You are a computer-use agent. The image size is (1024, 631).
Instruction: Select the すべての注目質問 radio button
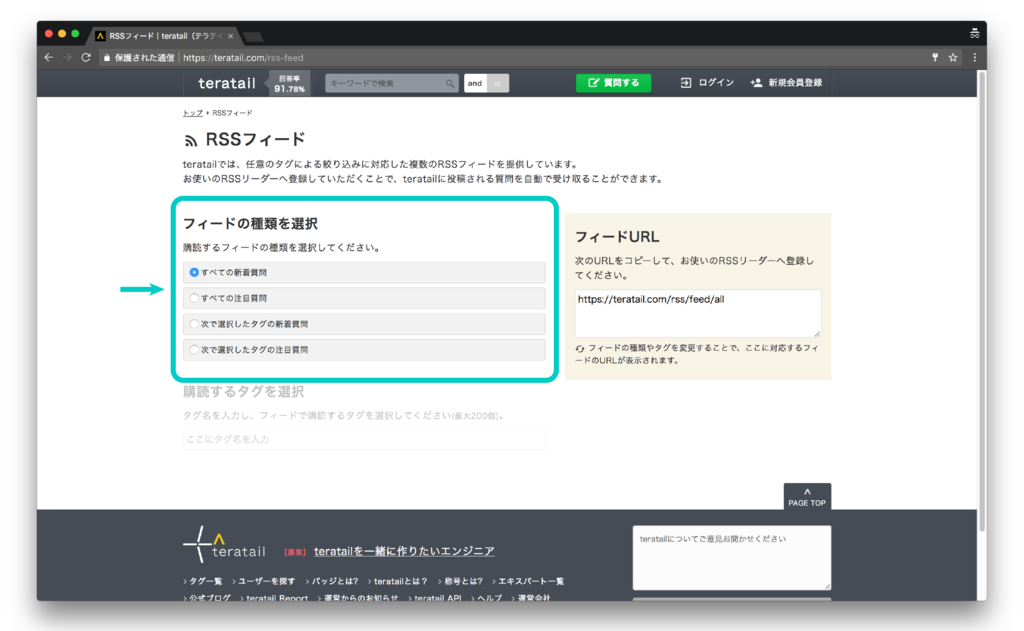point(194,298)
